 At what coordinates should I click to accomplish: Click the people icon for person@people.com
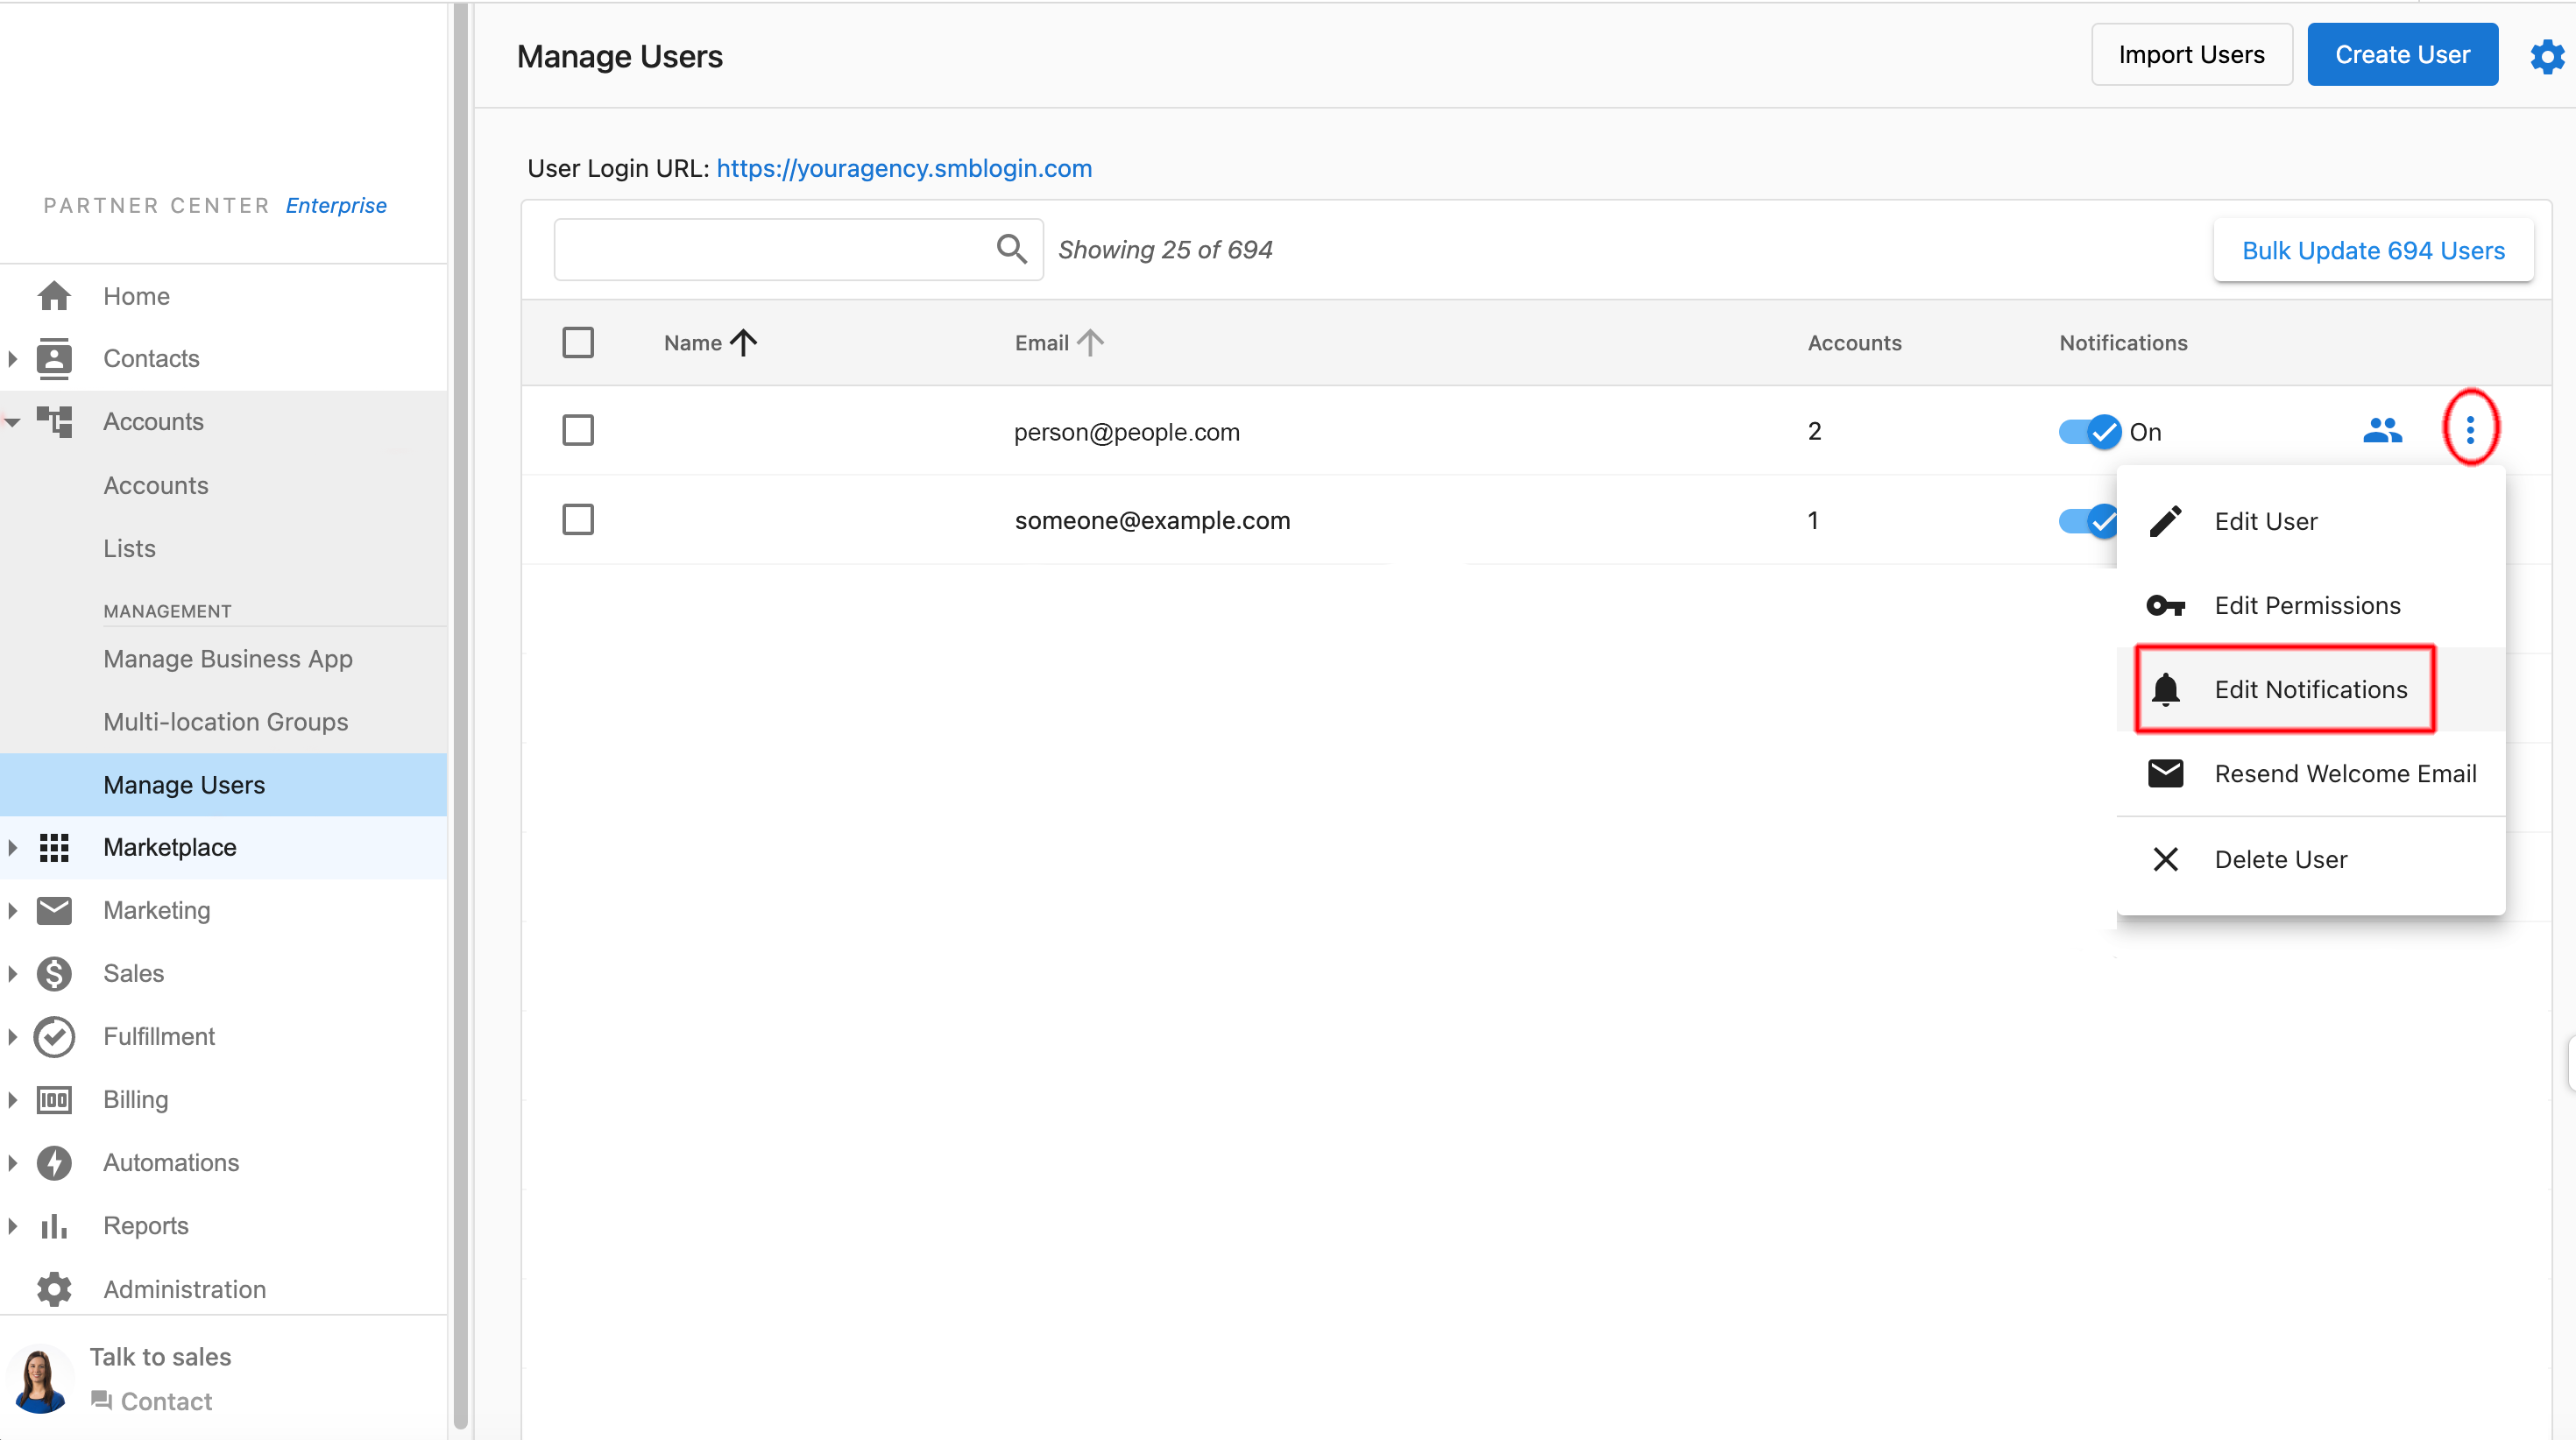pos(2382,431)
